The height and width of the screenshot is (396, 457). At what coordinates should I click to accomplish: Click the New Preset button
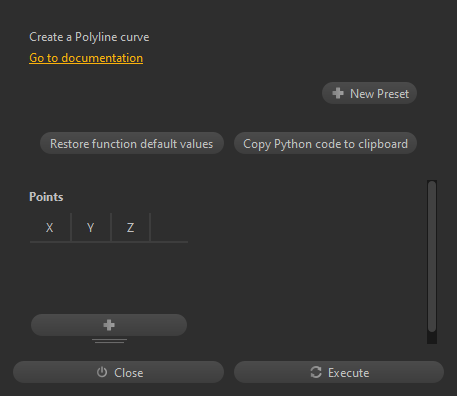coord(369,93)
